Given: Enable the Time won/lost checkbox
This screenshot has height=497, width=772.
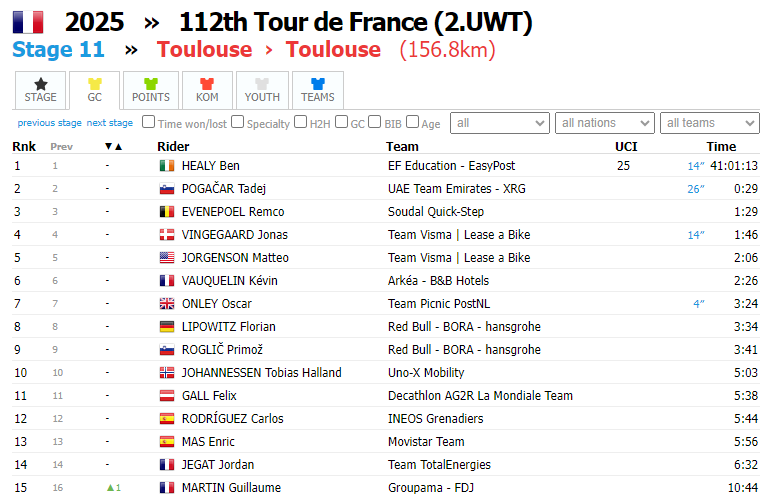Looking at the screenshot, I should coord(149,123).
